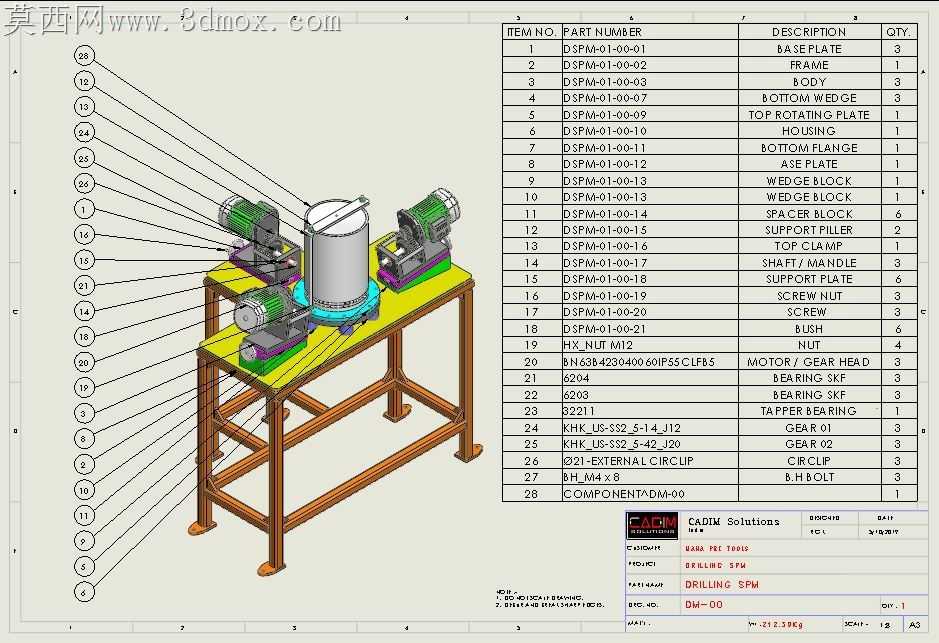Click part number KHK_US-SS2_5-14_J12

coord(650,427)
